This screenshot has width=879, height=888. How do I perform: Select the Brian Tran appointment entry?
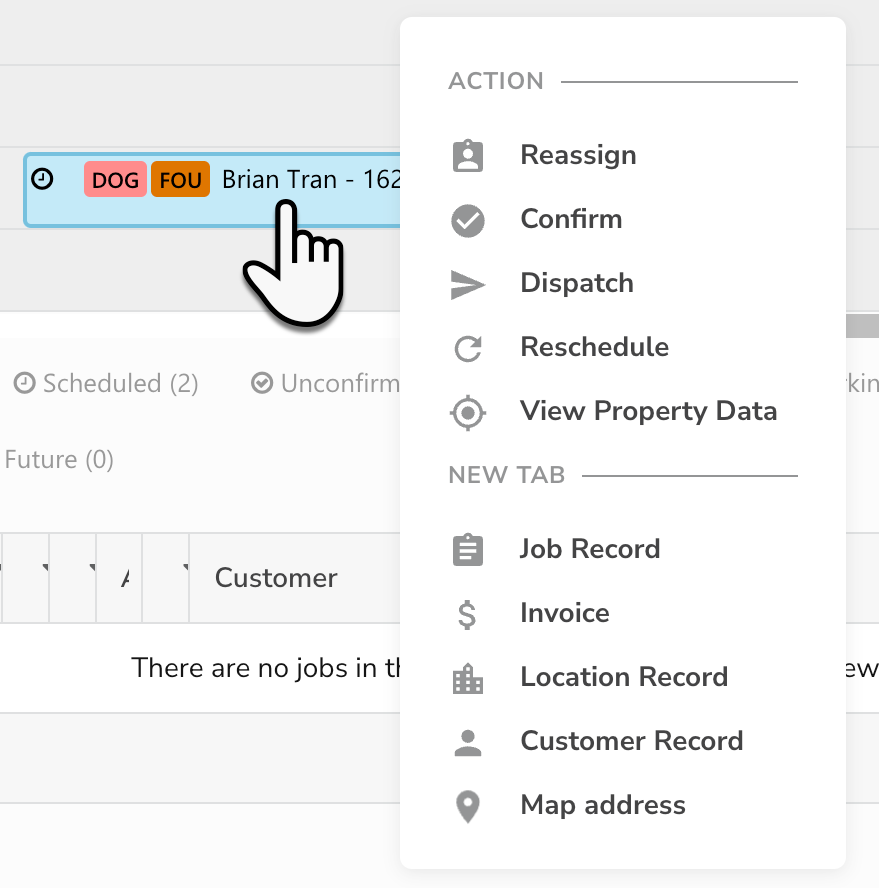[300, 179]
